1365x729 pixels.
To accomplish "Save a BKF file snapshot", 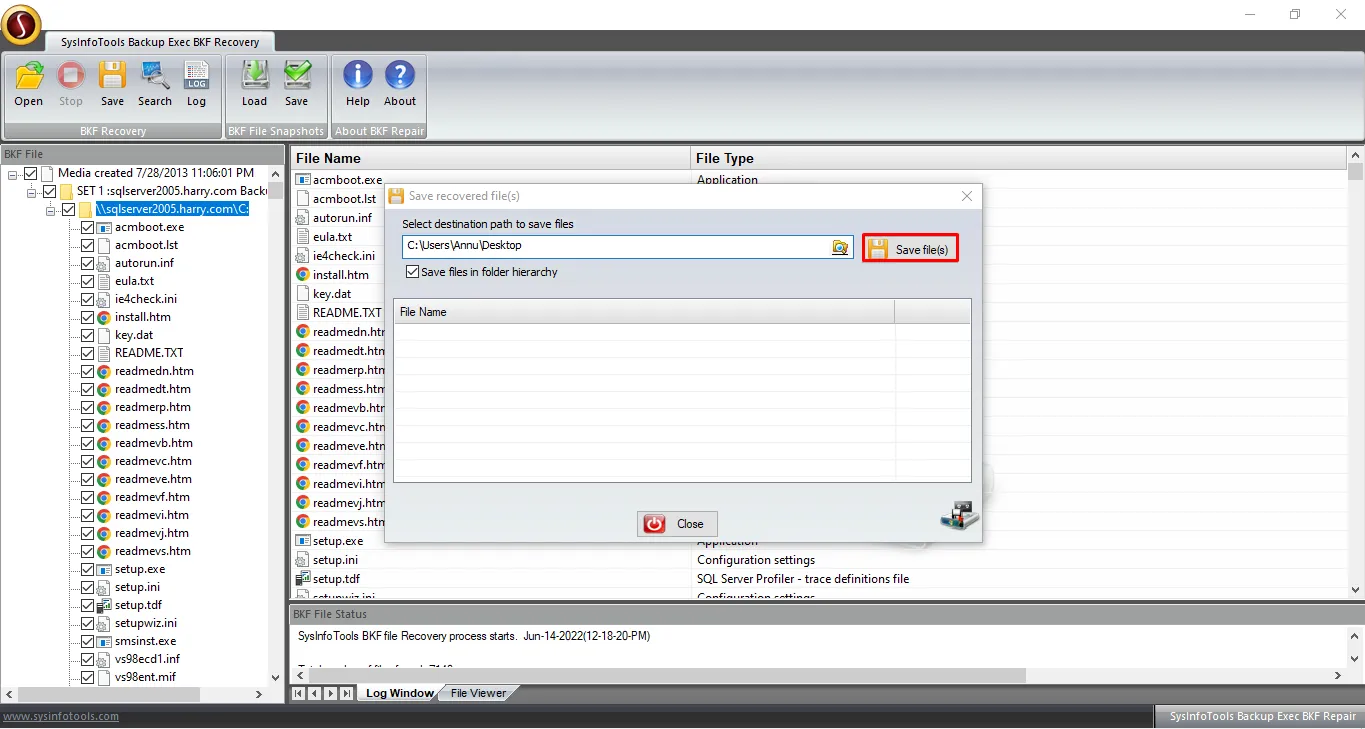I will (x=297, y=84).
